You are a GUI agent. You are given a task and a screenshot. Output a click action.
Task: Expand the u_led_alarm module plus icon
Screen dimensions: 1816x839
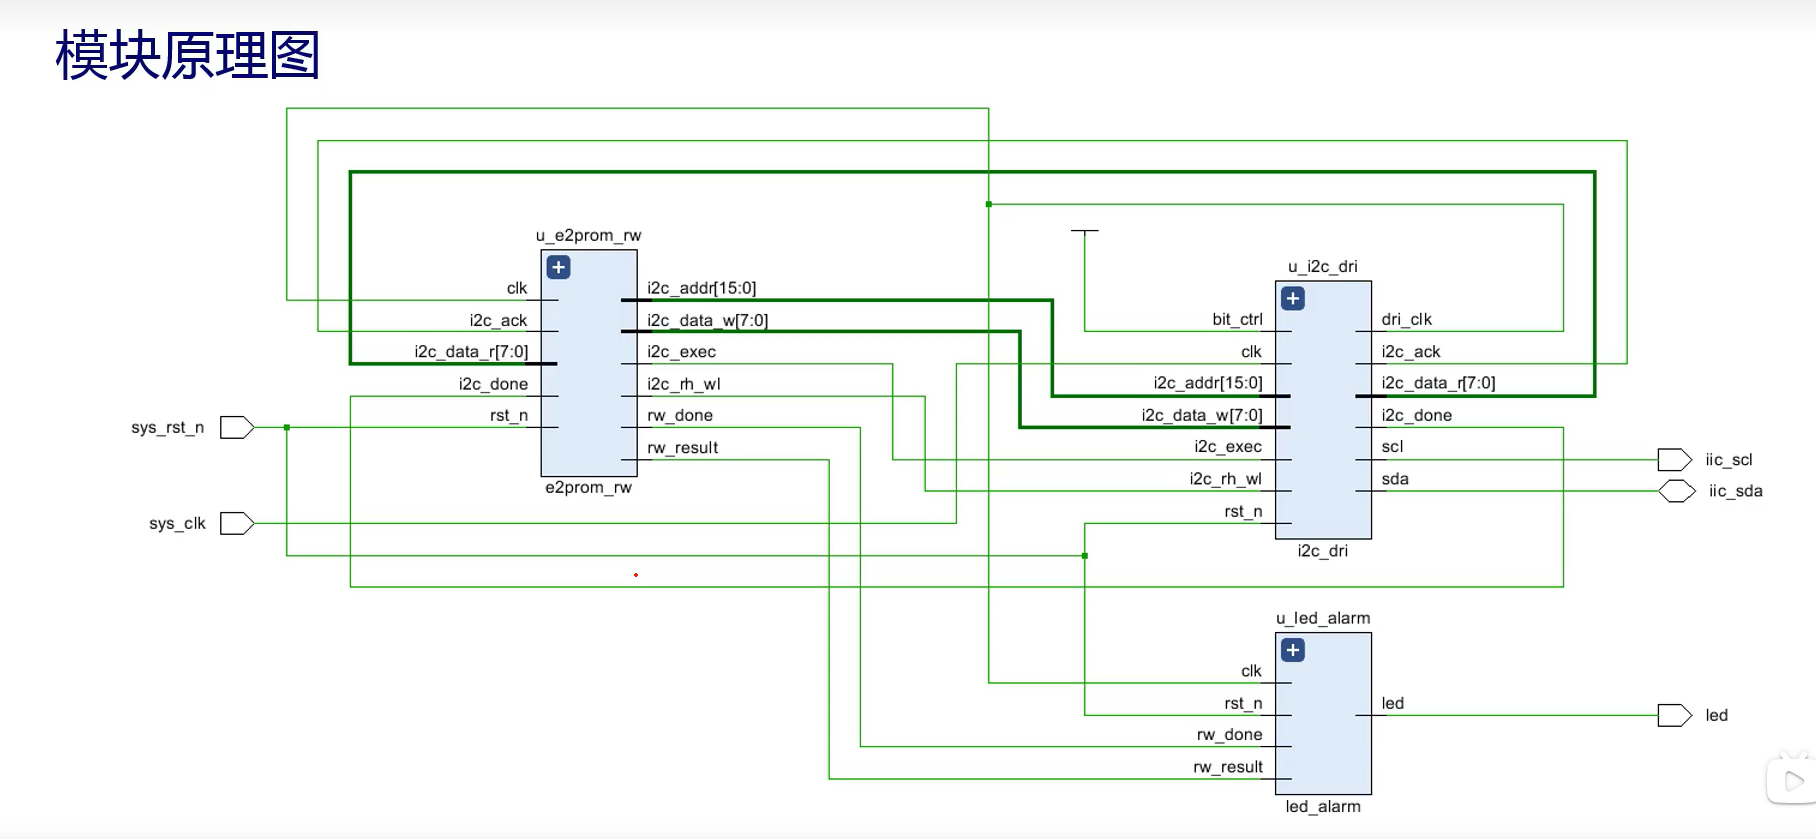click(x=1293, y=650)
